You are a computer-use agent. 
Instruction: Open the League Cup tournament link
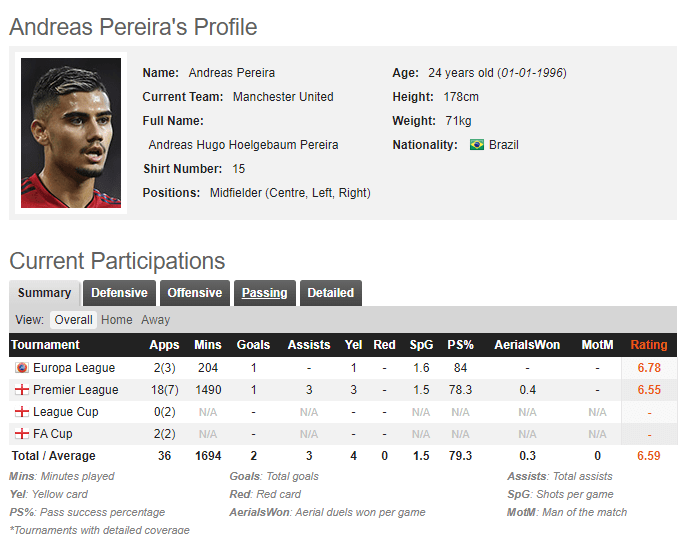67,412
